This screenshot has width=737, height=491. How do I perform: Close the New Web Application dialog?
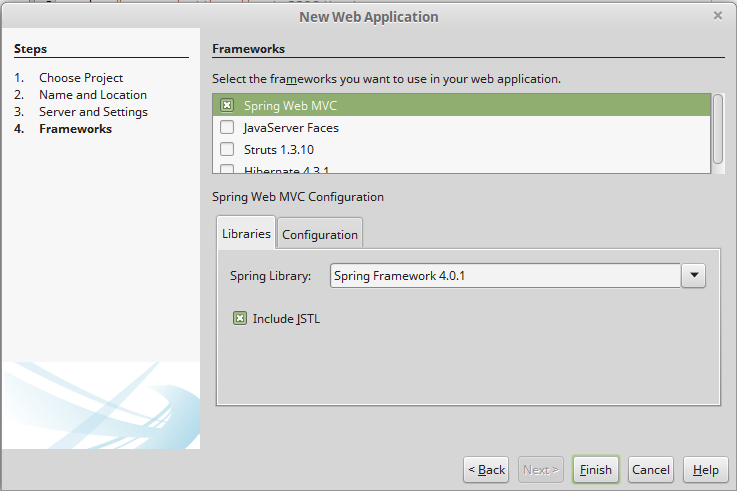coord(718,16)
